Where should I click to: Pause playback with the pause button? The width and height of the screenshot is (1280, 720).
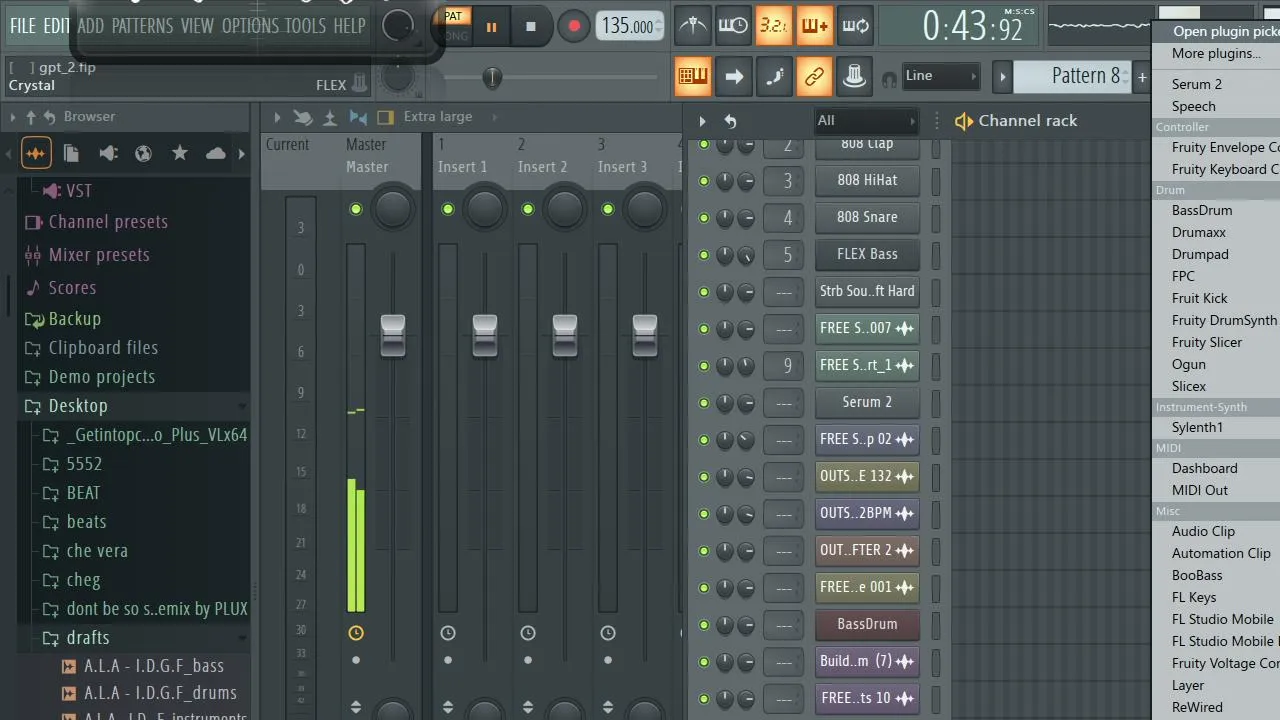click(x=491, y=27)
